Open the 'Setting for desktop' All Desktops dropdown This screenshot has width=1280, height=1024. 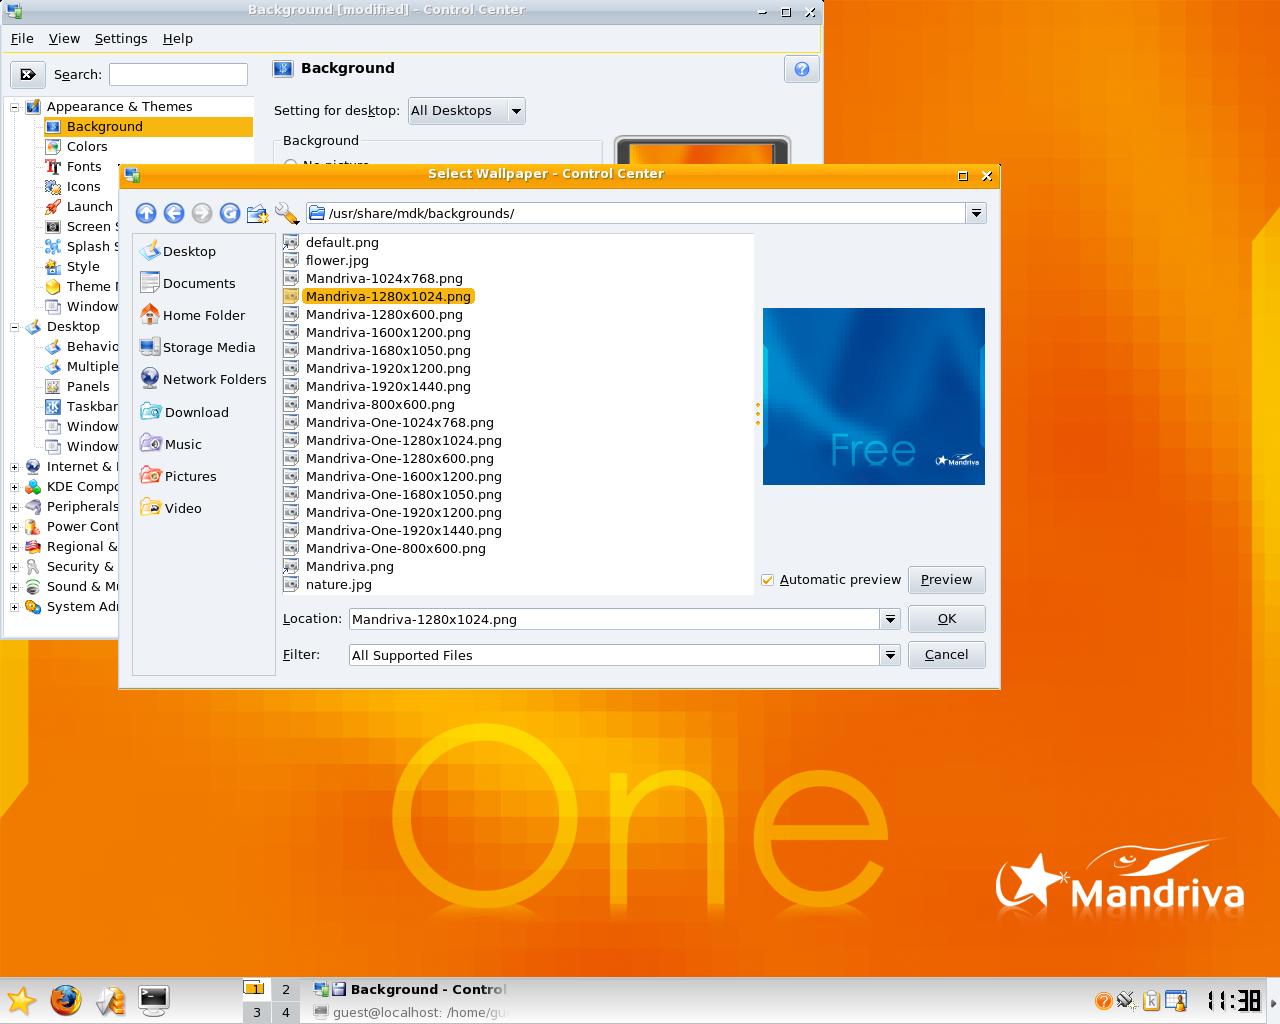coord(467,111)
